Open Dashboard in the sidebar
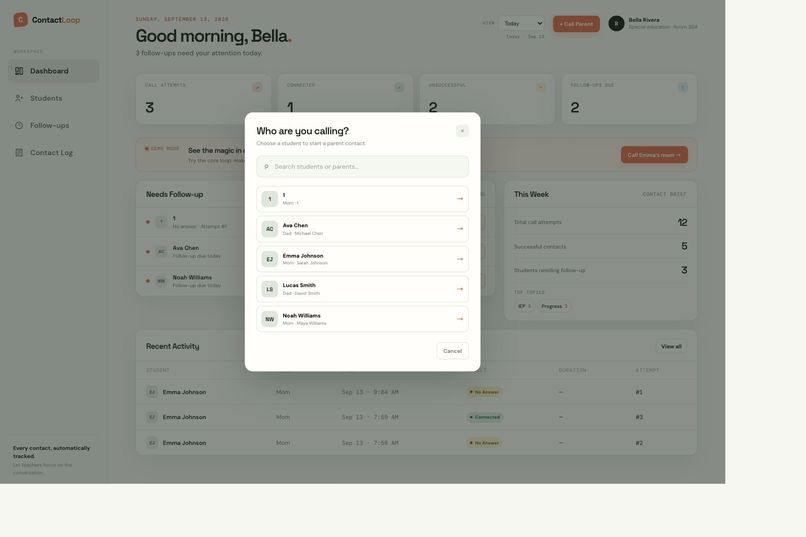This screenshot has width=806, height=537. [x=53, y=71]
